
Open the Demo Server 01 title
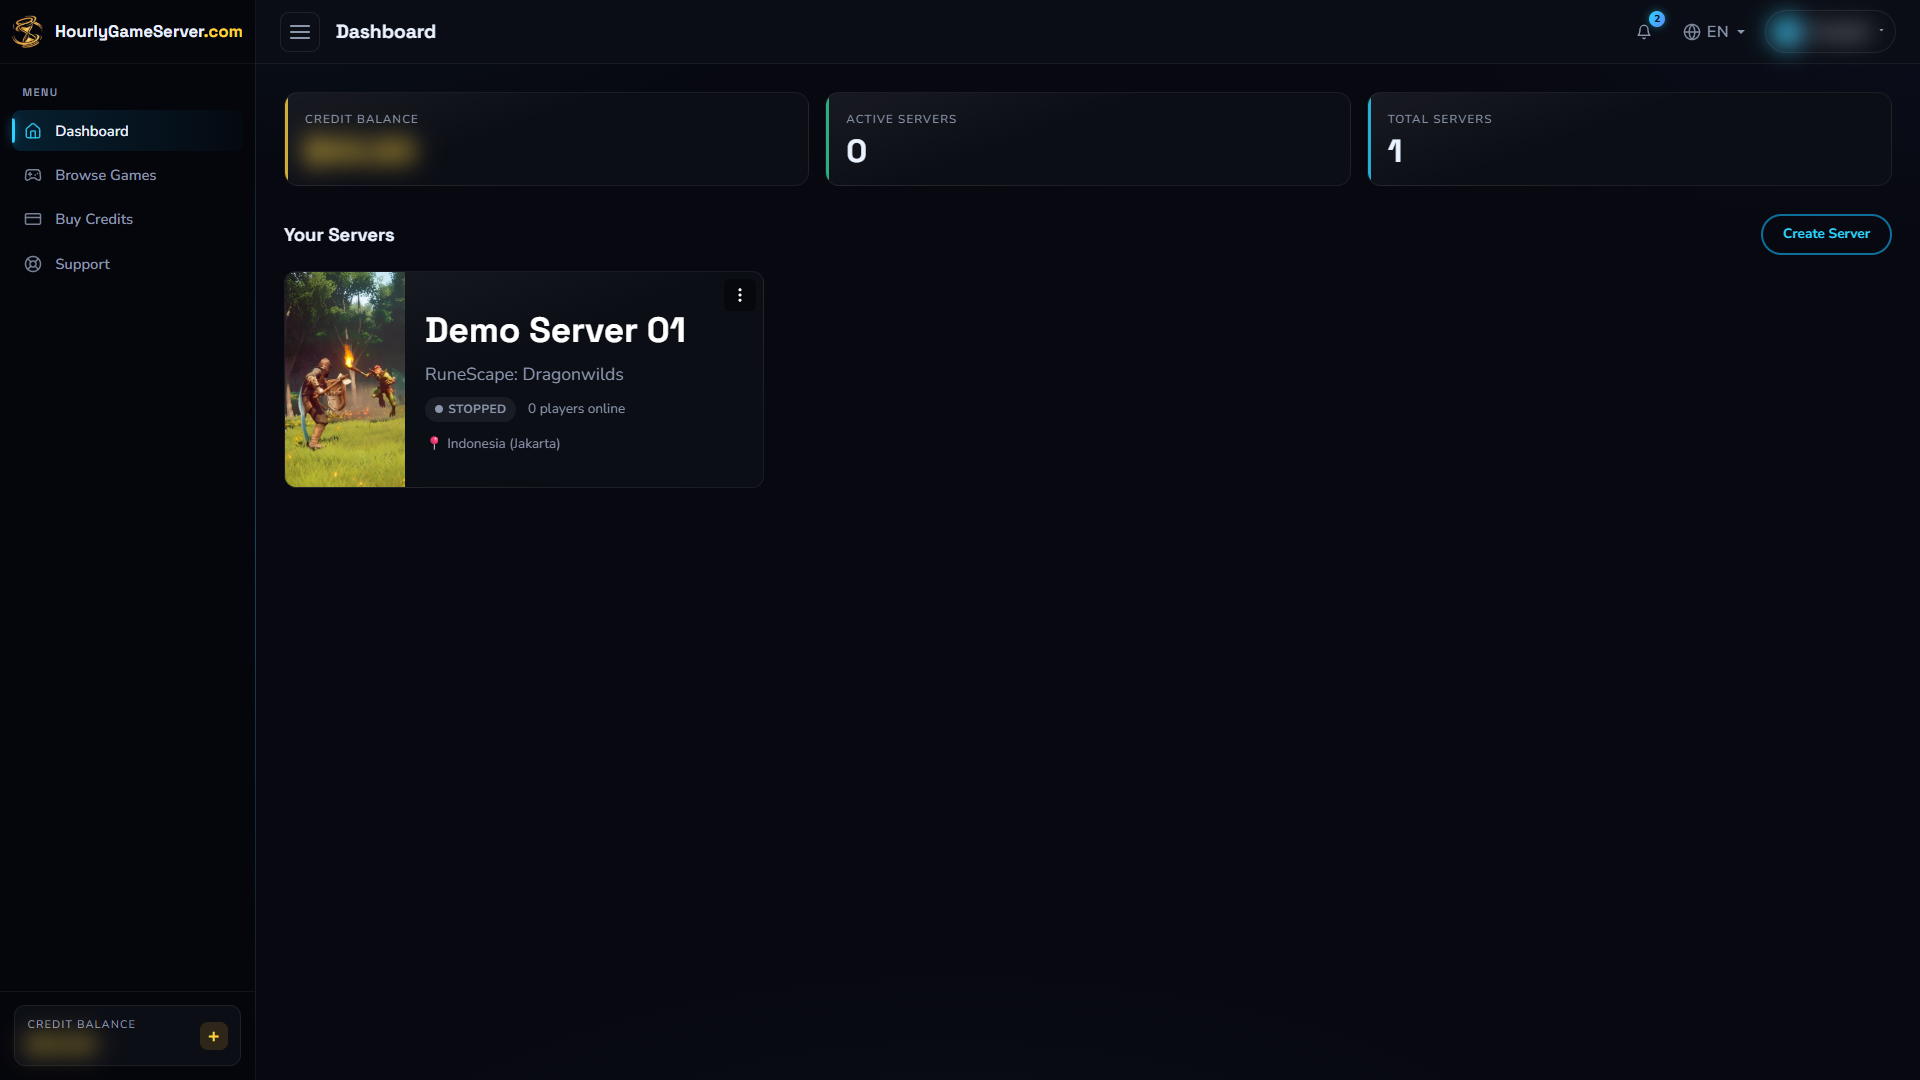point(555,331)
